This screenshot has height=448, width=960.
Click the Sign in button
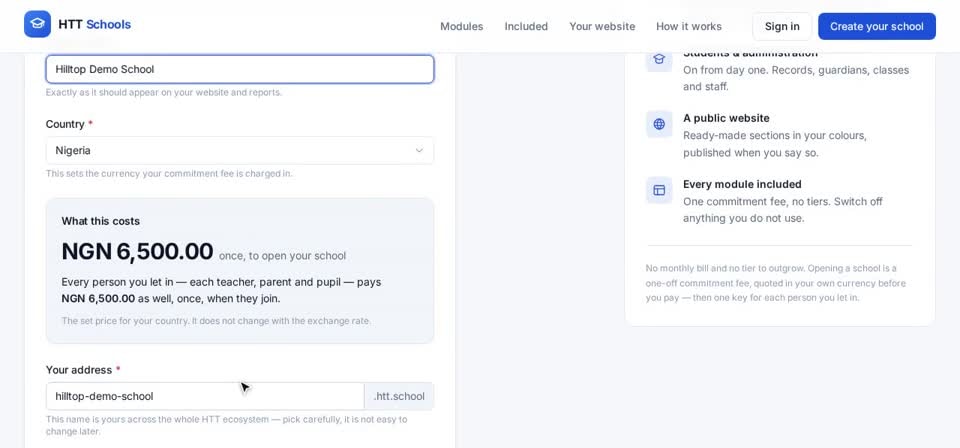782,26
